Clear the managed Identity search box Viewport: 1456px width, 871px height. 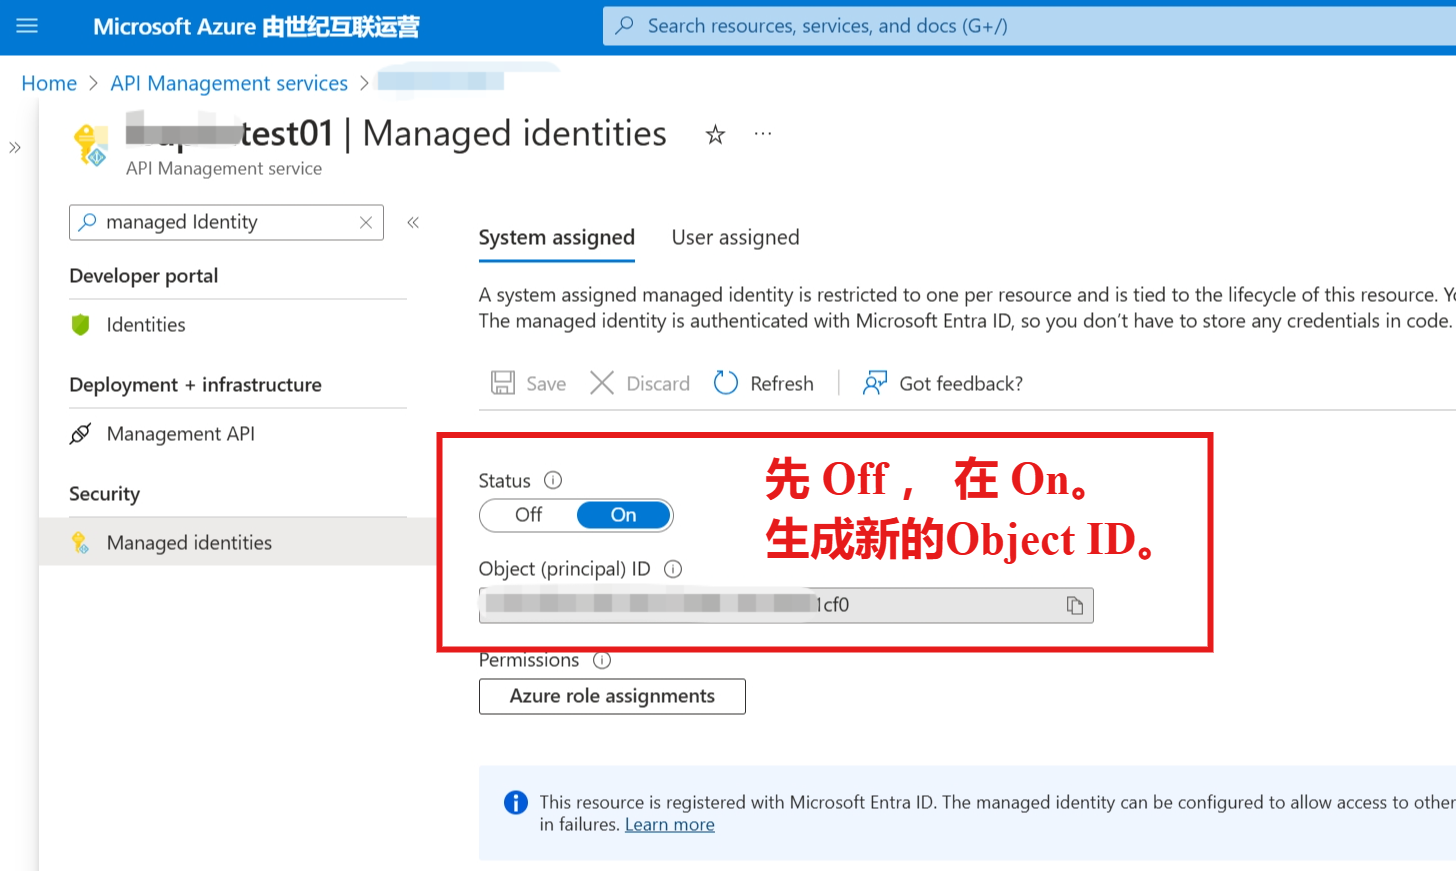(x=366, y=223)
